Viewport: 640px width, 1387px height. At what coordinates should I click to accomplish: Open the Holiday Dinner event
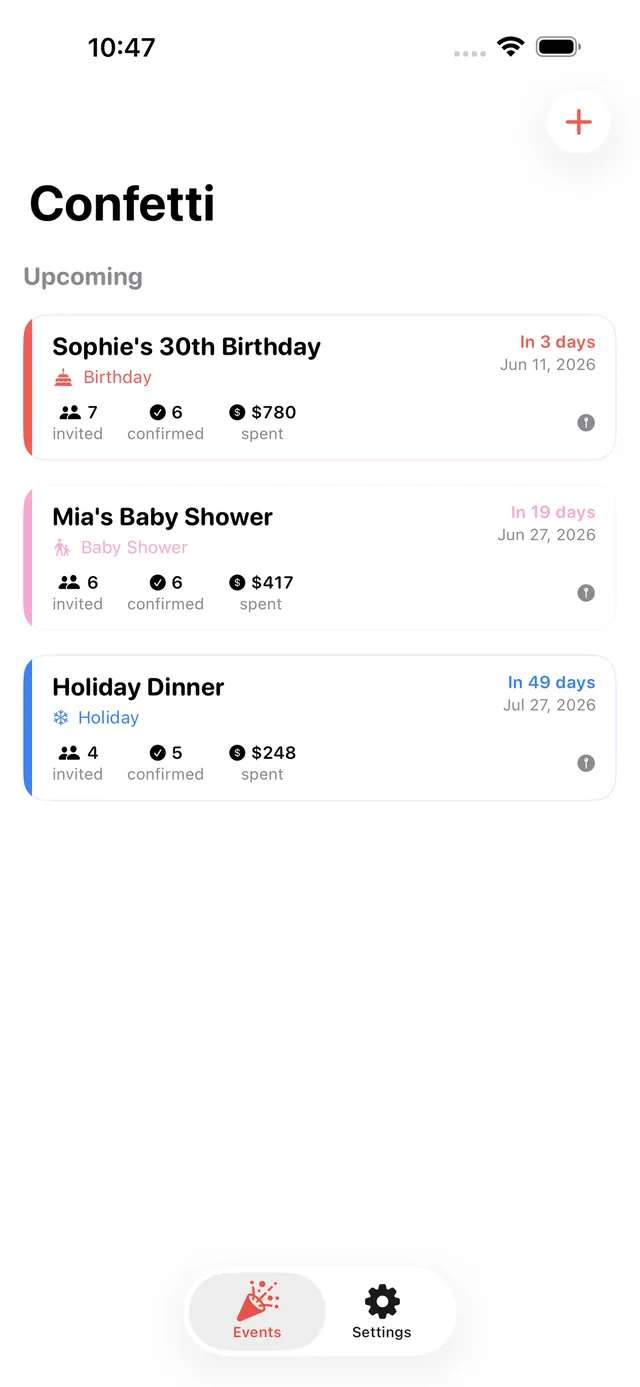click(319, 727)
